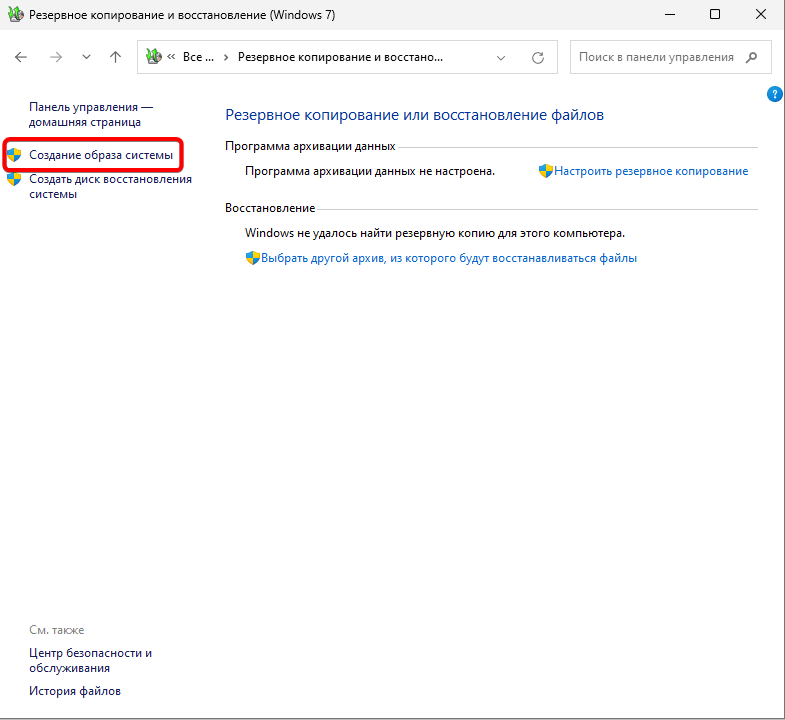The height and width of the screenshot is (720, 785).
Task: Open История файлов link
Action: 75,691
